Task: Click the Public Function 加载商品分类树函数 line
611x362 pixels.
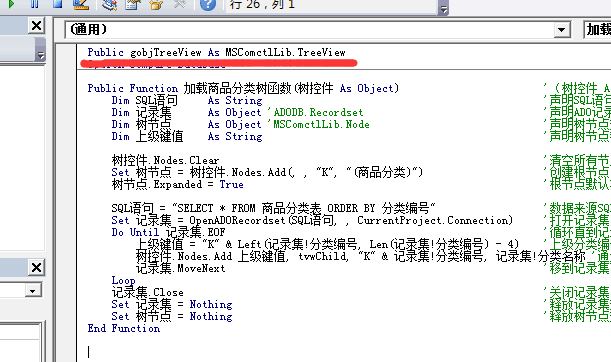Action: (243, 88)
